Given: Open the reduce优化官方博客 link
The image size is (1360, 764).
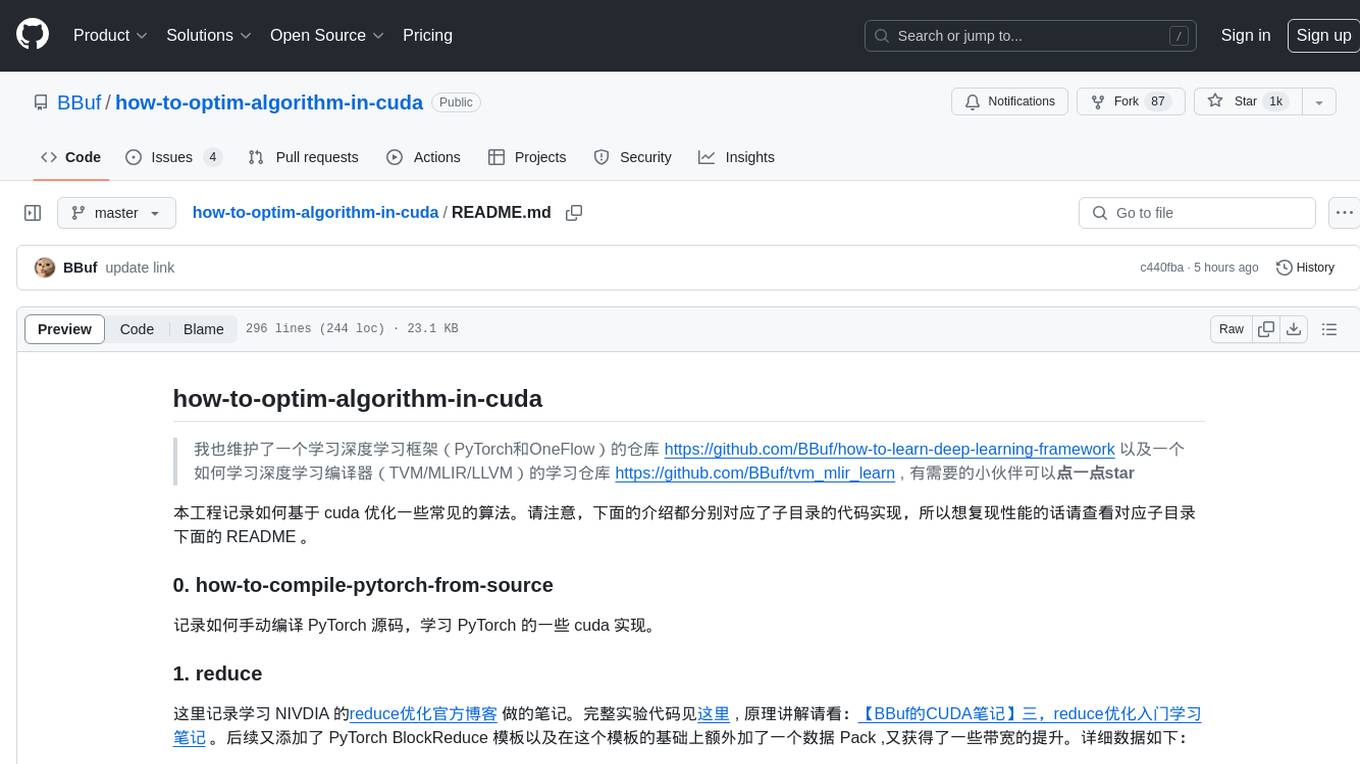Looking at the screenshot, I should click(423, 714).
